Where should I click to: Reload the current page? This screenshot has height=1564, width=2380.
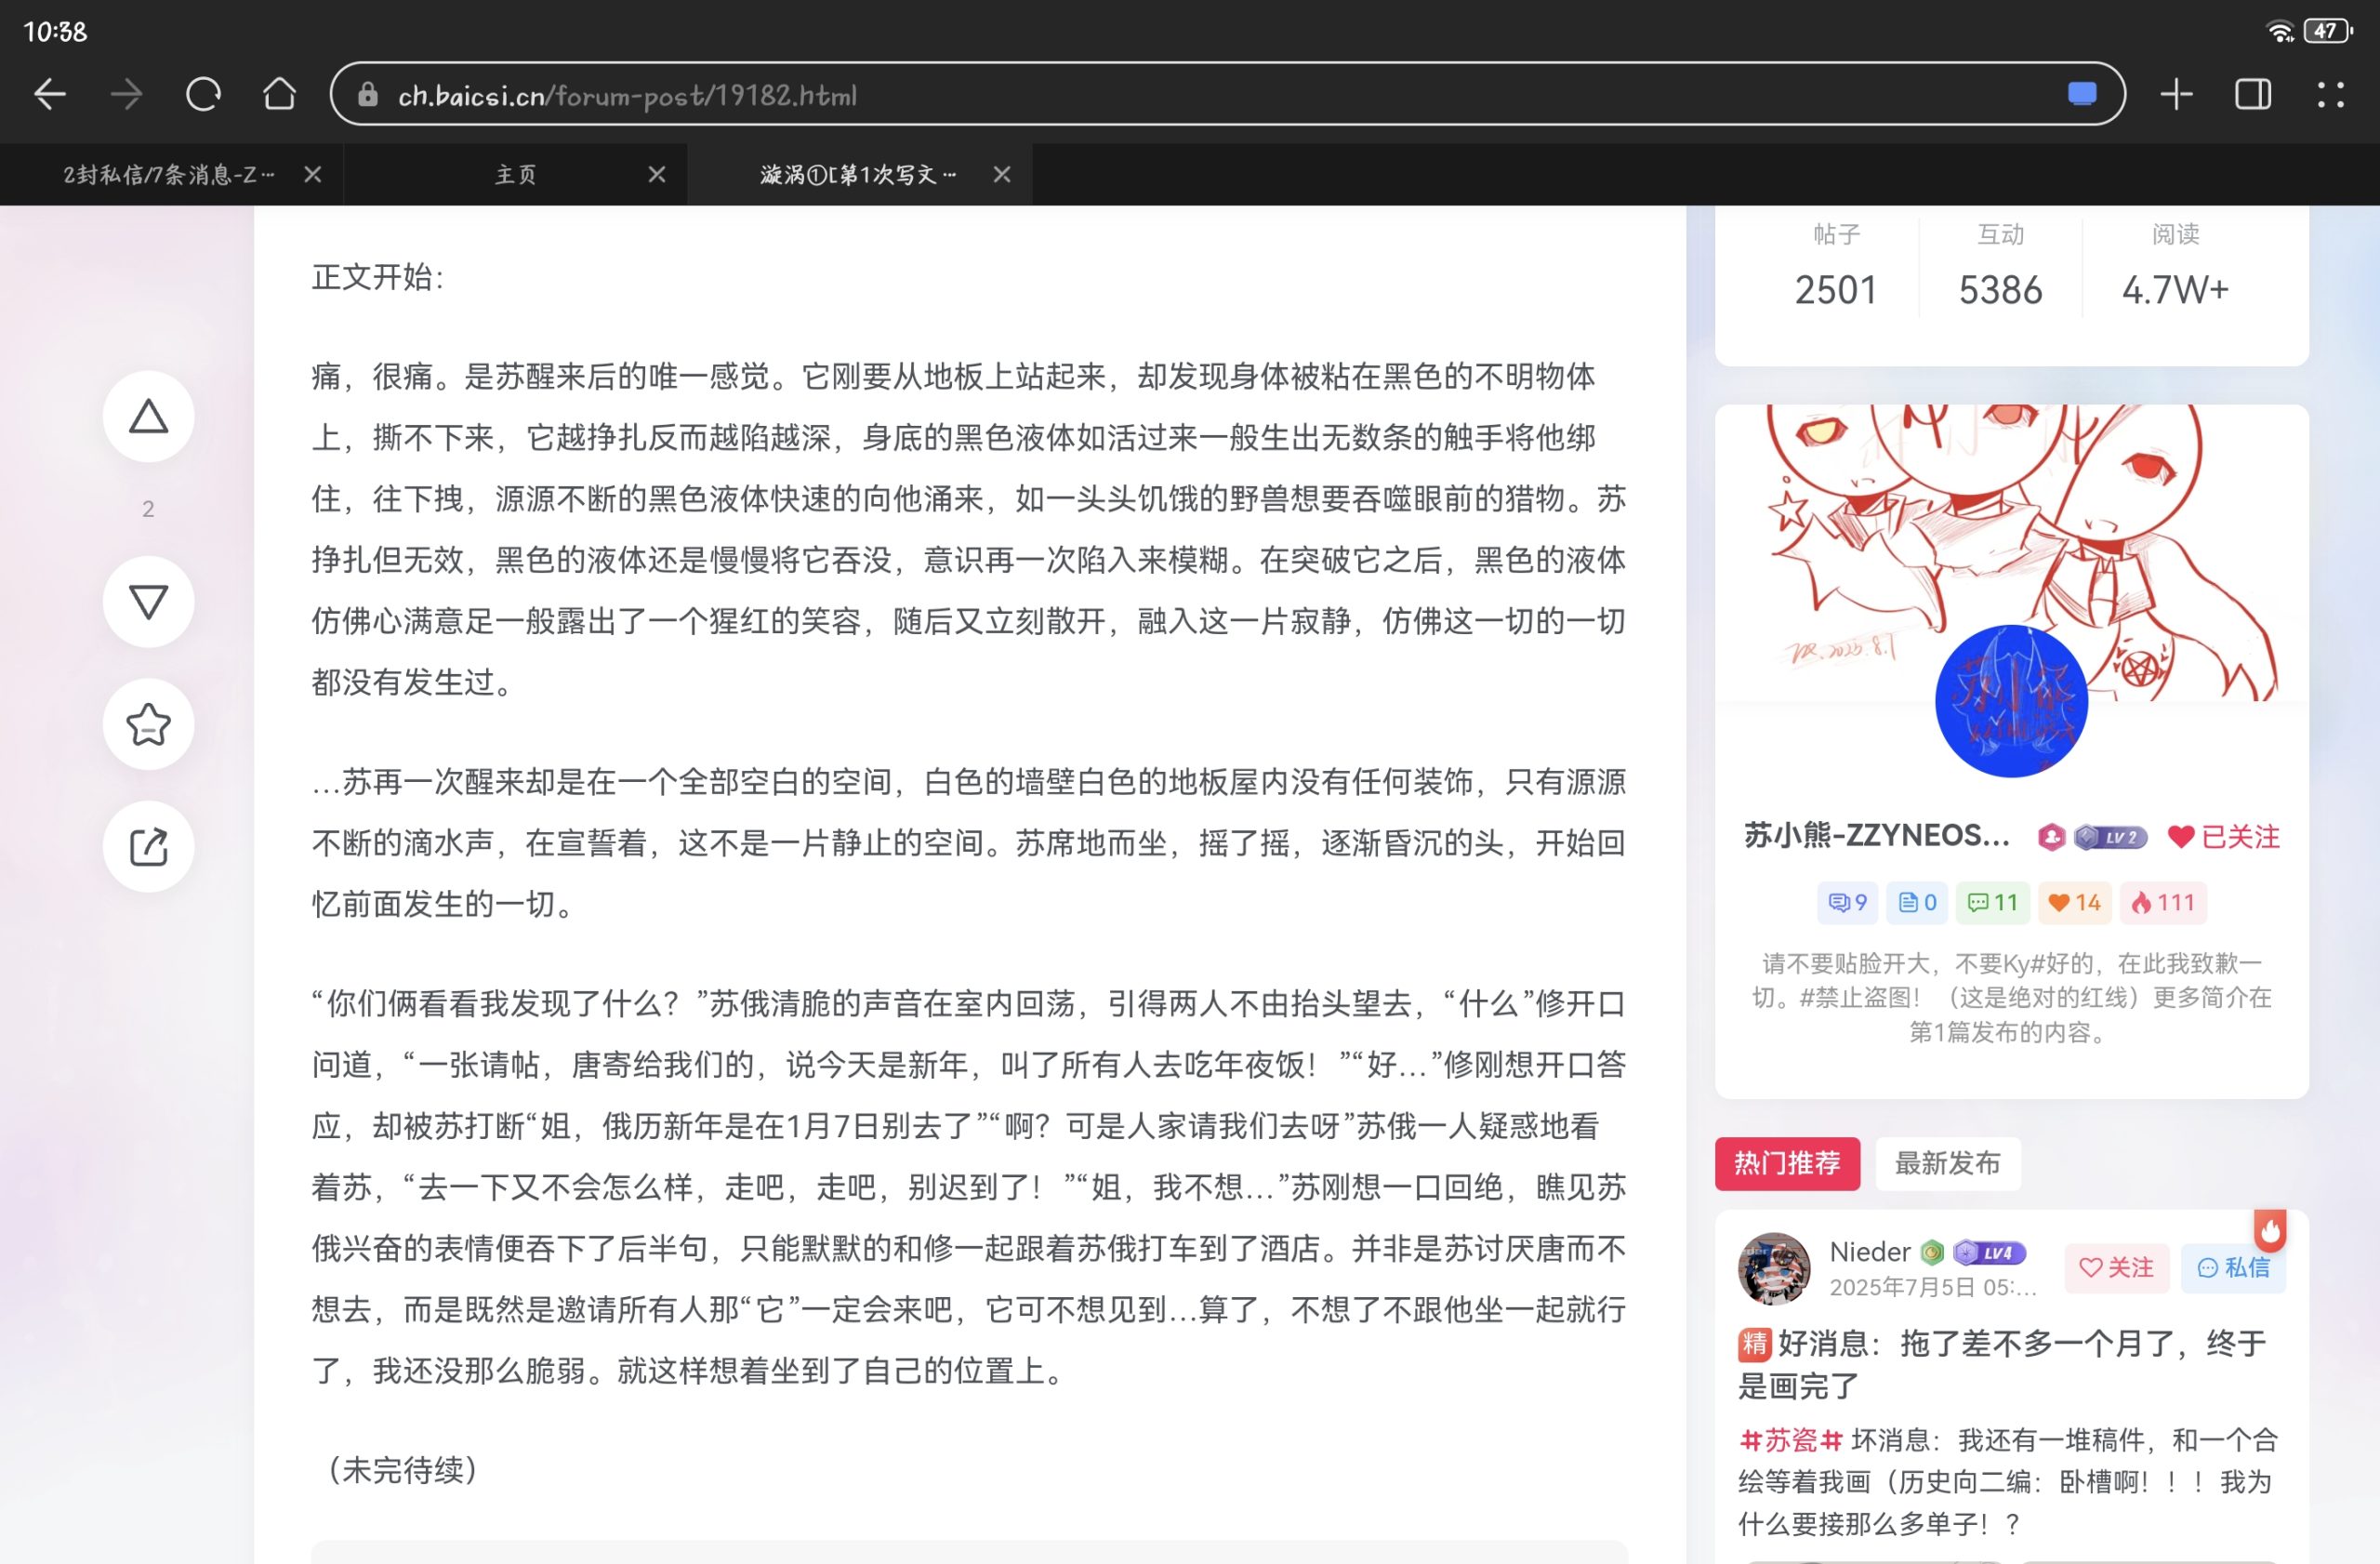pos(203,95)
